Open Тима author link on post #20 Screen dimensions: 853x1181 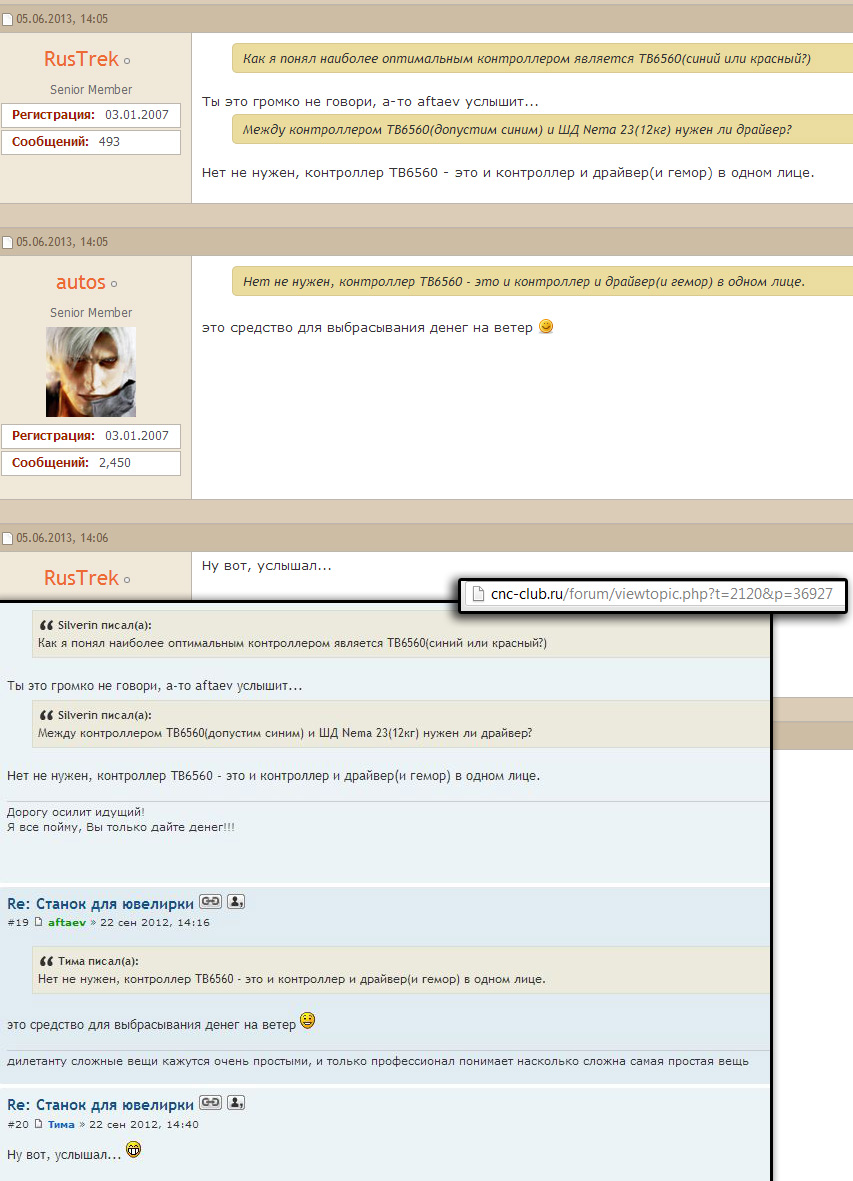click(61, 1125)
